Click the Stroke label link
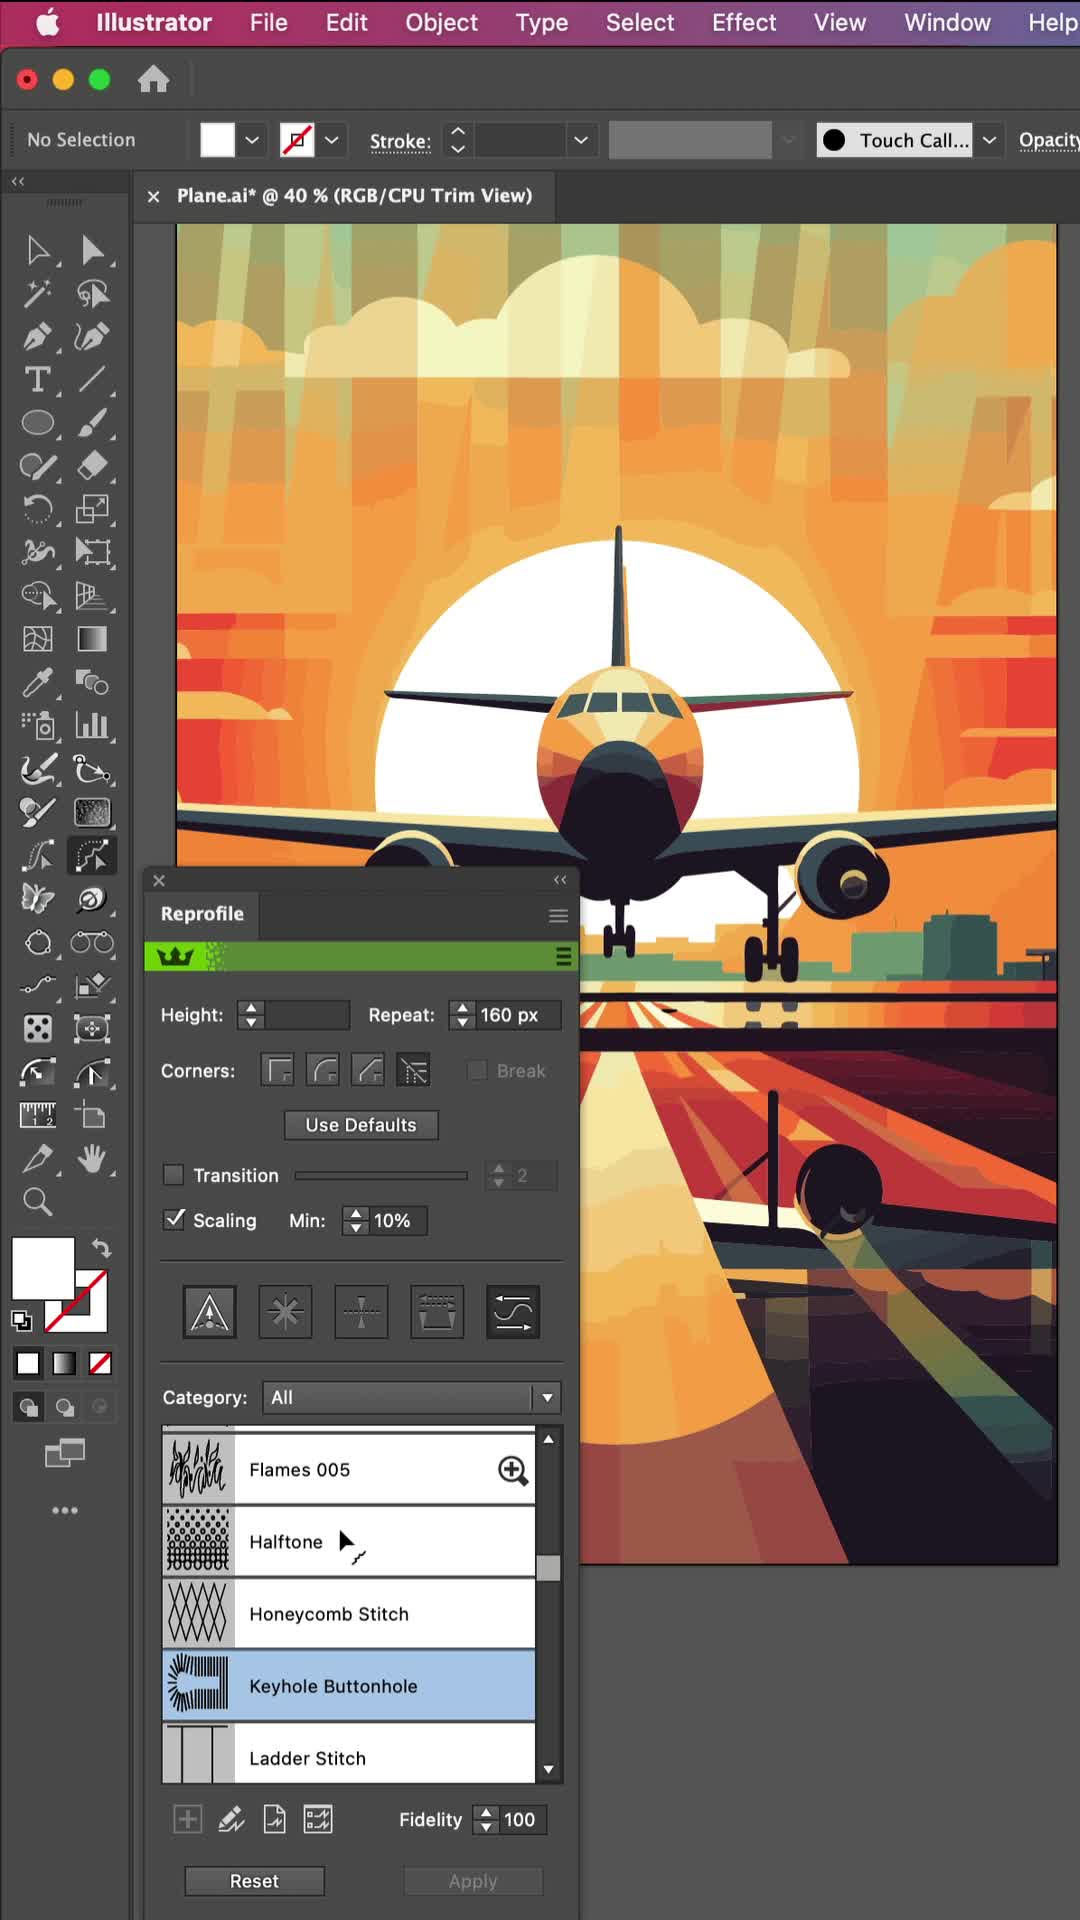This screenshot has width=1080, height=1920. click(400, 141)
